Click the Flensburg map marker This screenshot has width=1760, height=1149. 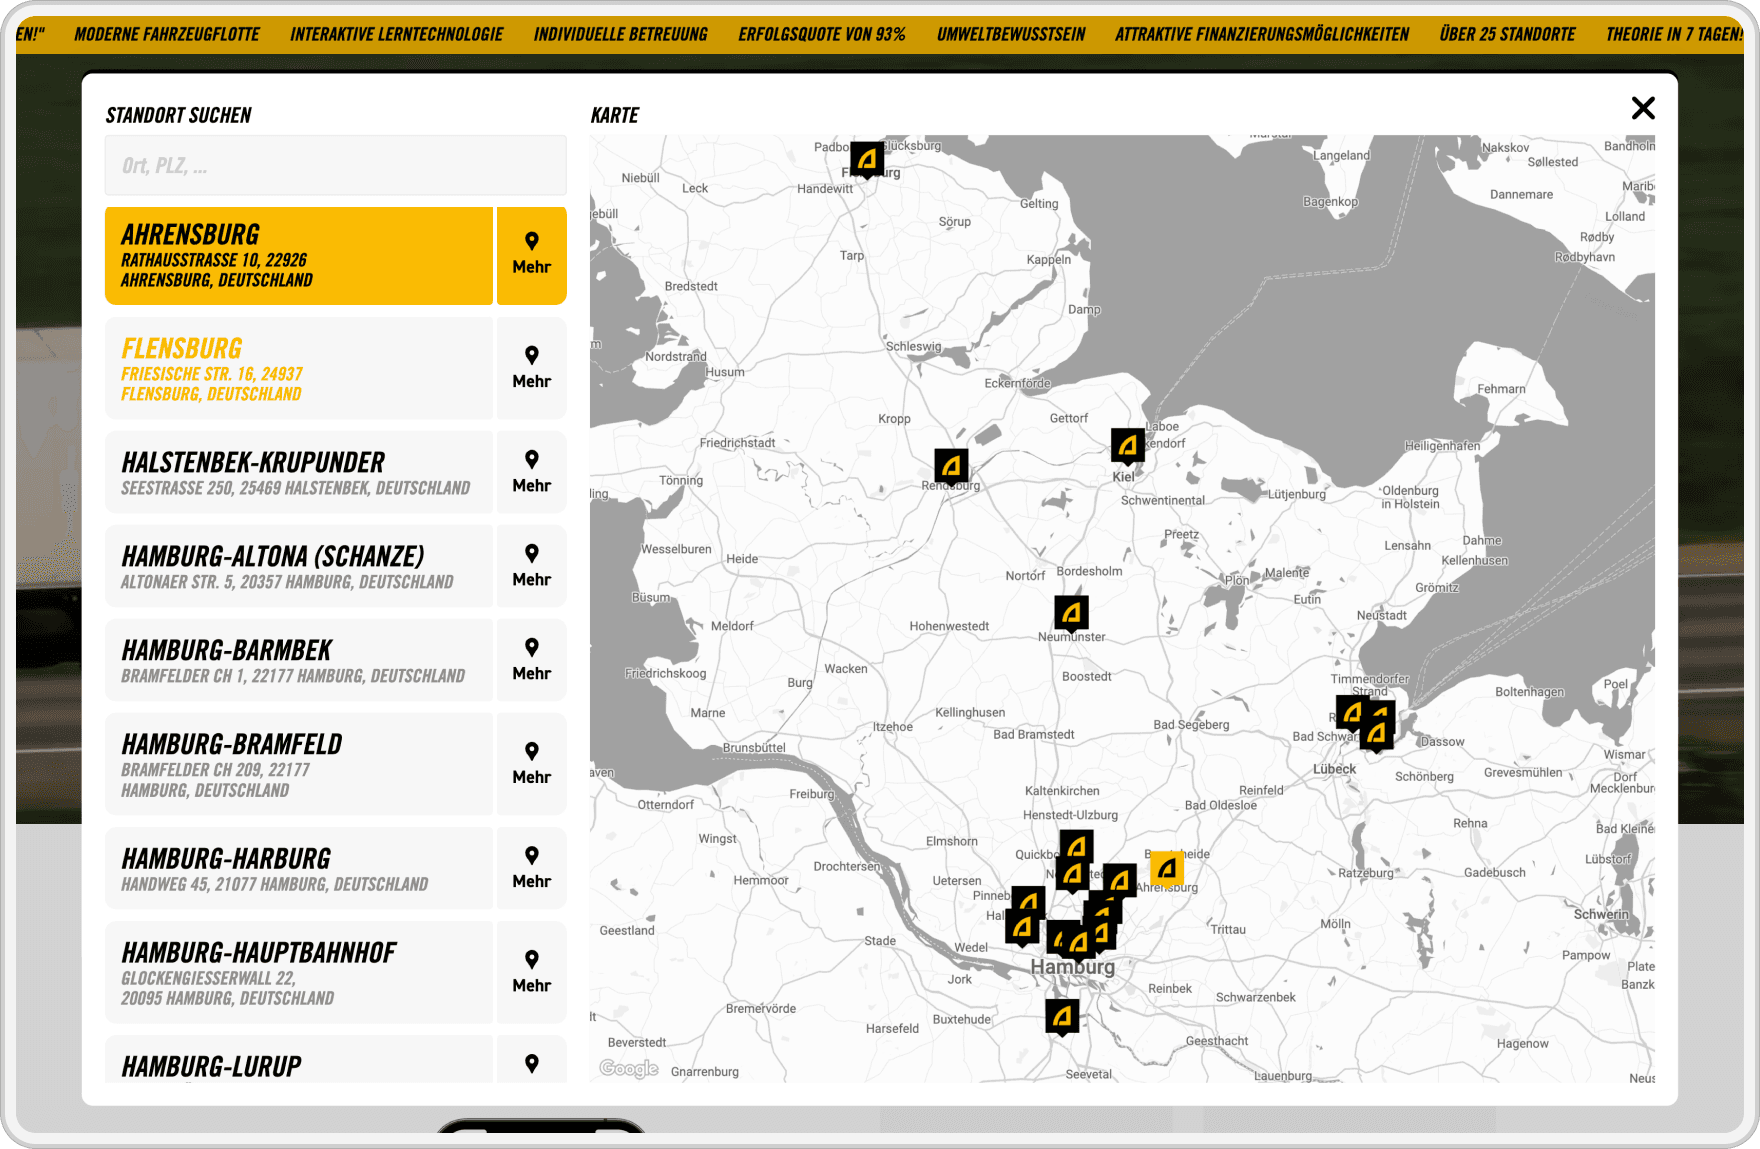(867, 159)
